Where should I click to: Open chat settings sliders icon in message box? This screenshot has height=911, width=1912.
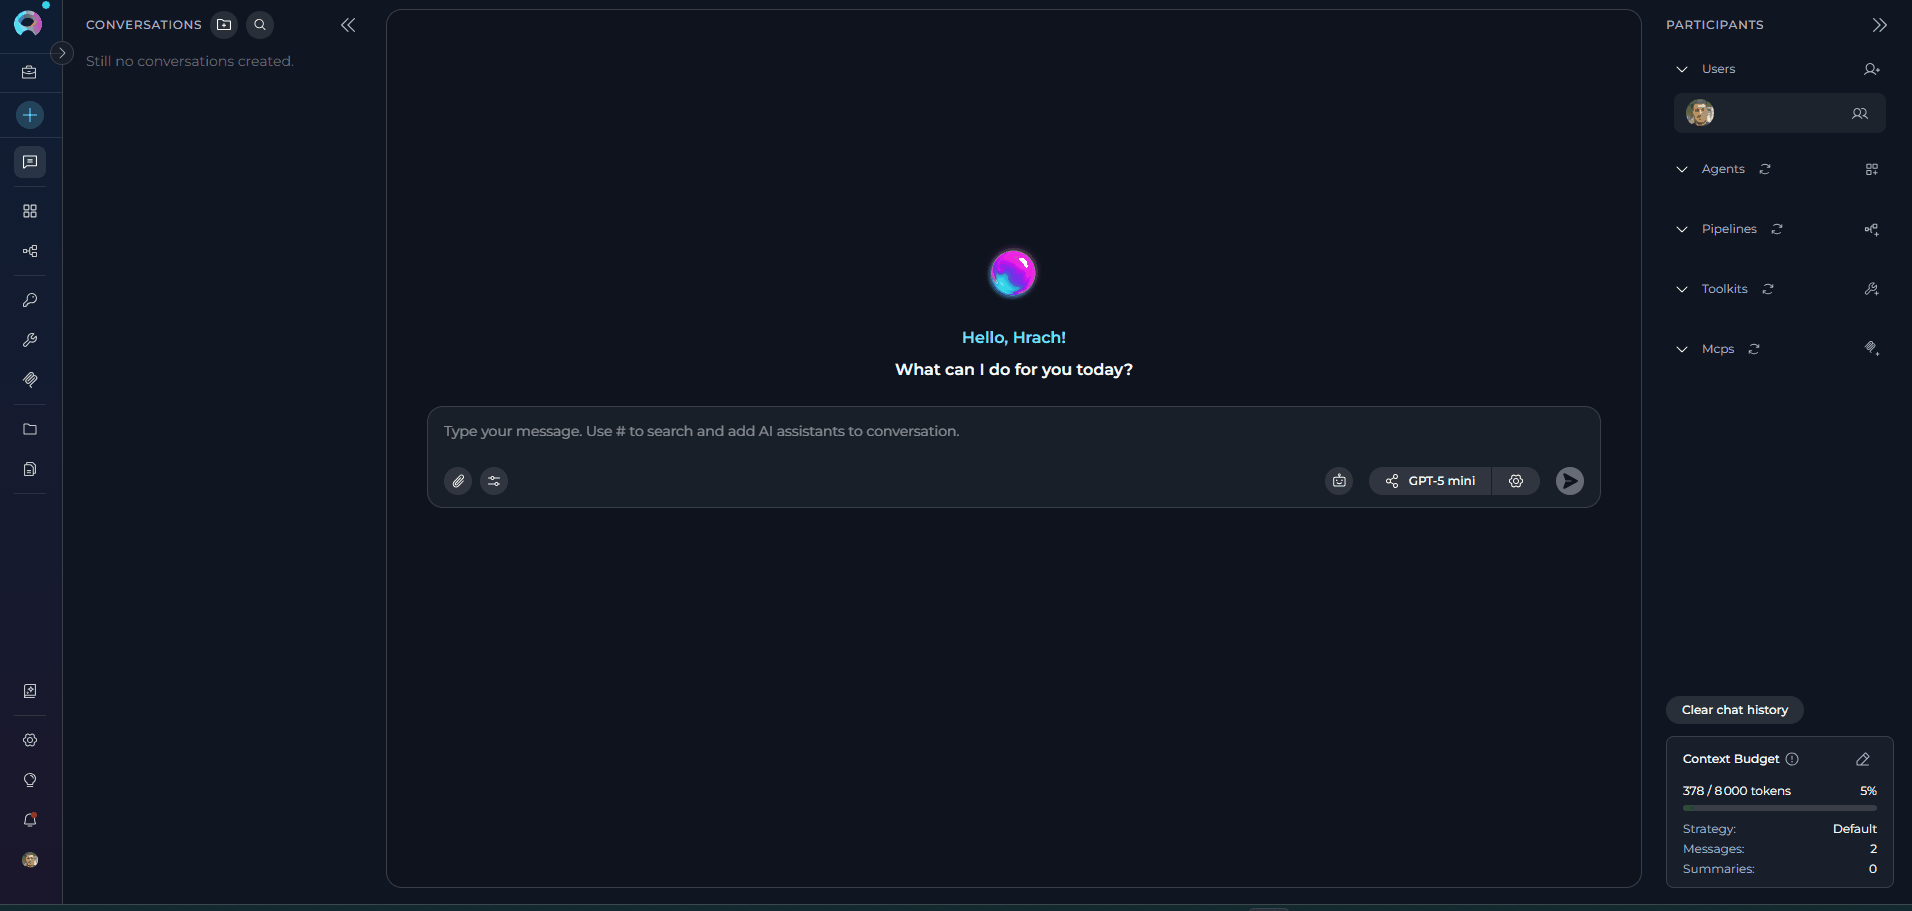point(494,481)
